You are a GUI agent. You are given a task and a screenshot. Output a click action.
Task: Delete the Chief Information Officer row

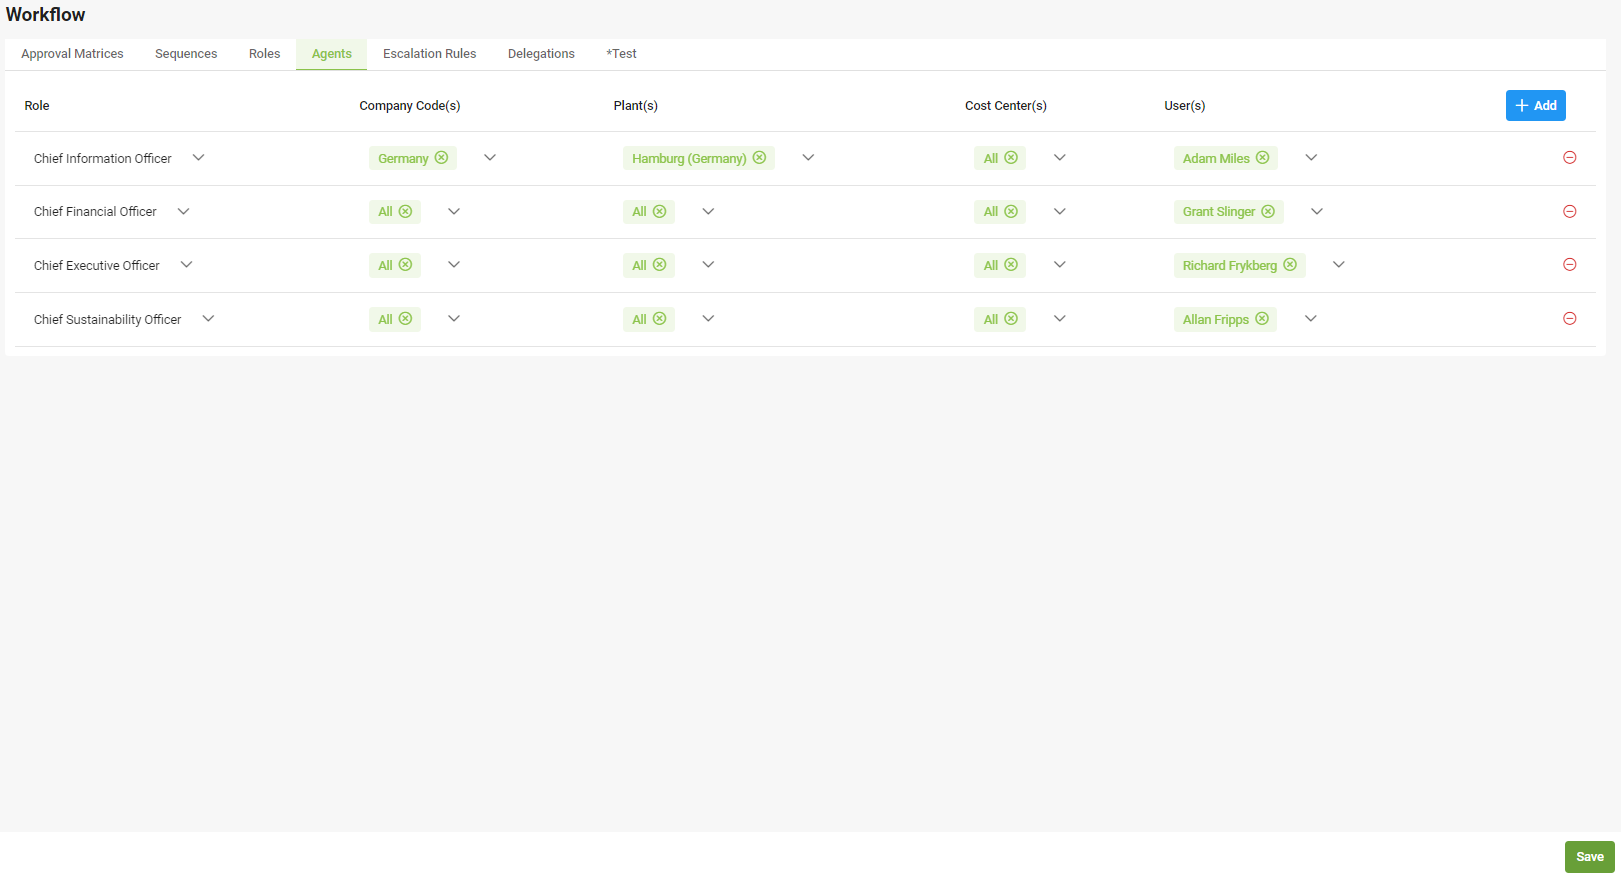[1569, 158]
